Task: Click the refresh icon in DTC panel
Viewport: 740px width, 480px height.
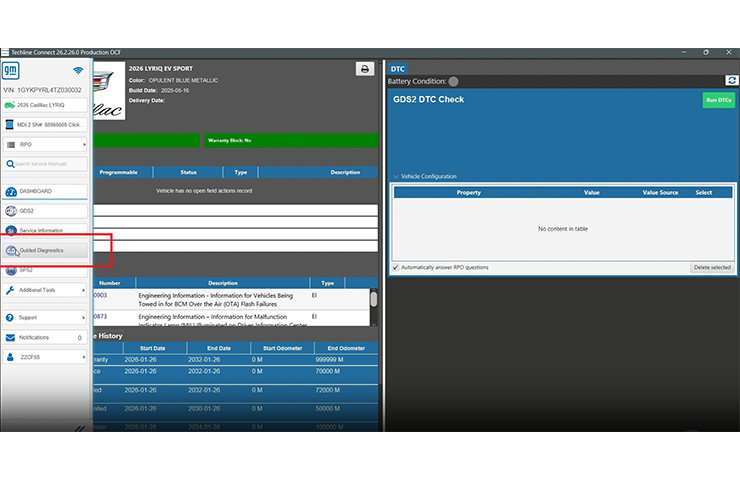Action: 732,81
